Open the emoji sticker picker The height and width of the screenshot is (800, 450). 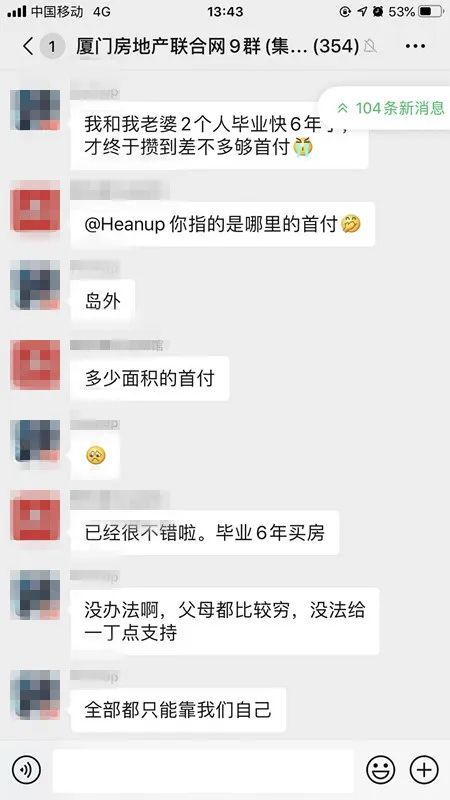pos(381,769)
